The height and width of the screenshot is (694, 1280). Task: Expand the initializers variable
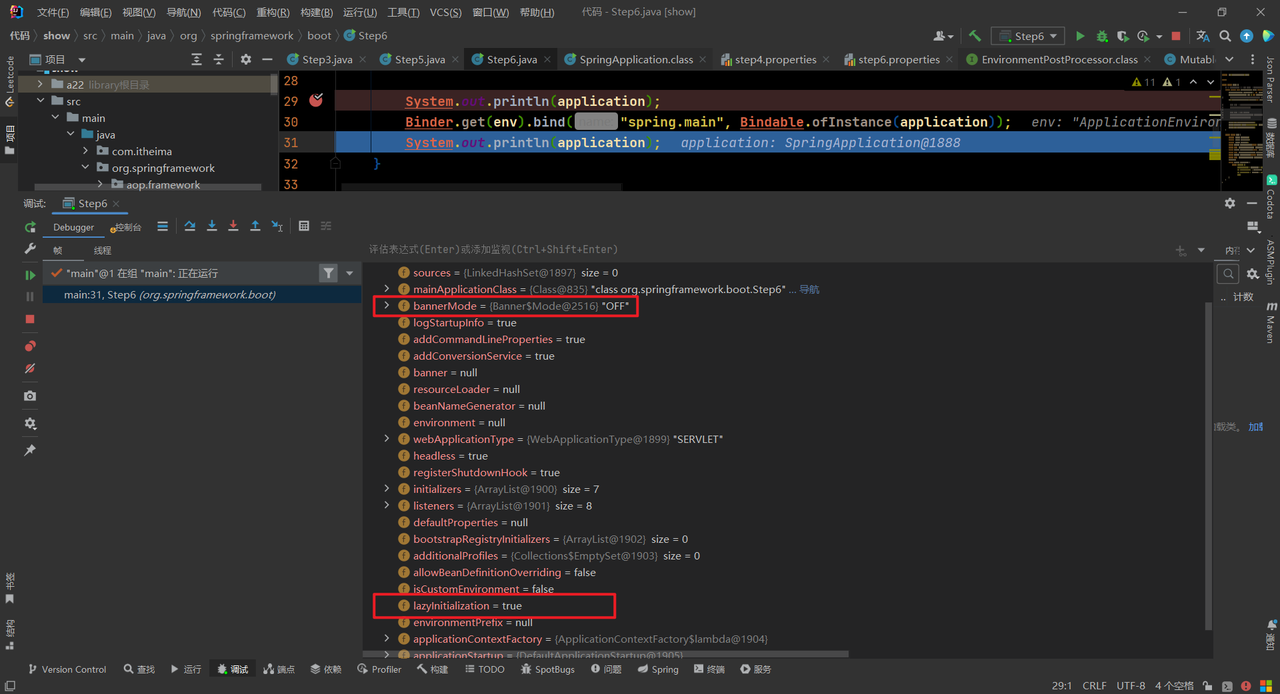coord(387,489)
